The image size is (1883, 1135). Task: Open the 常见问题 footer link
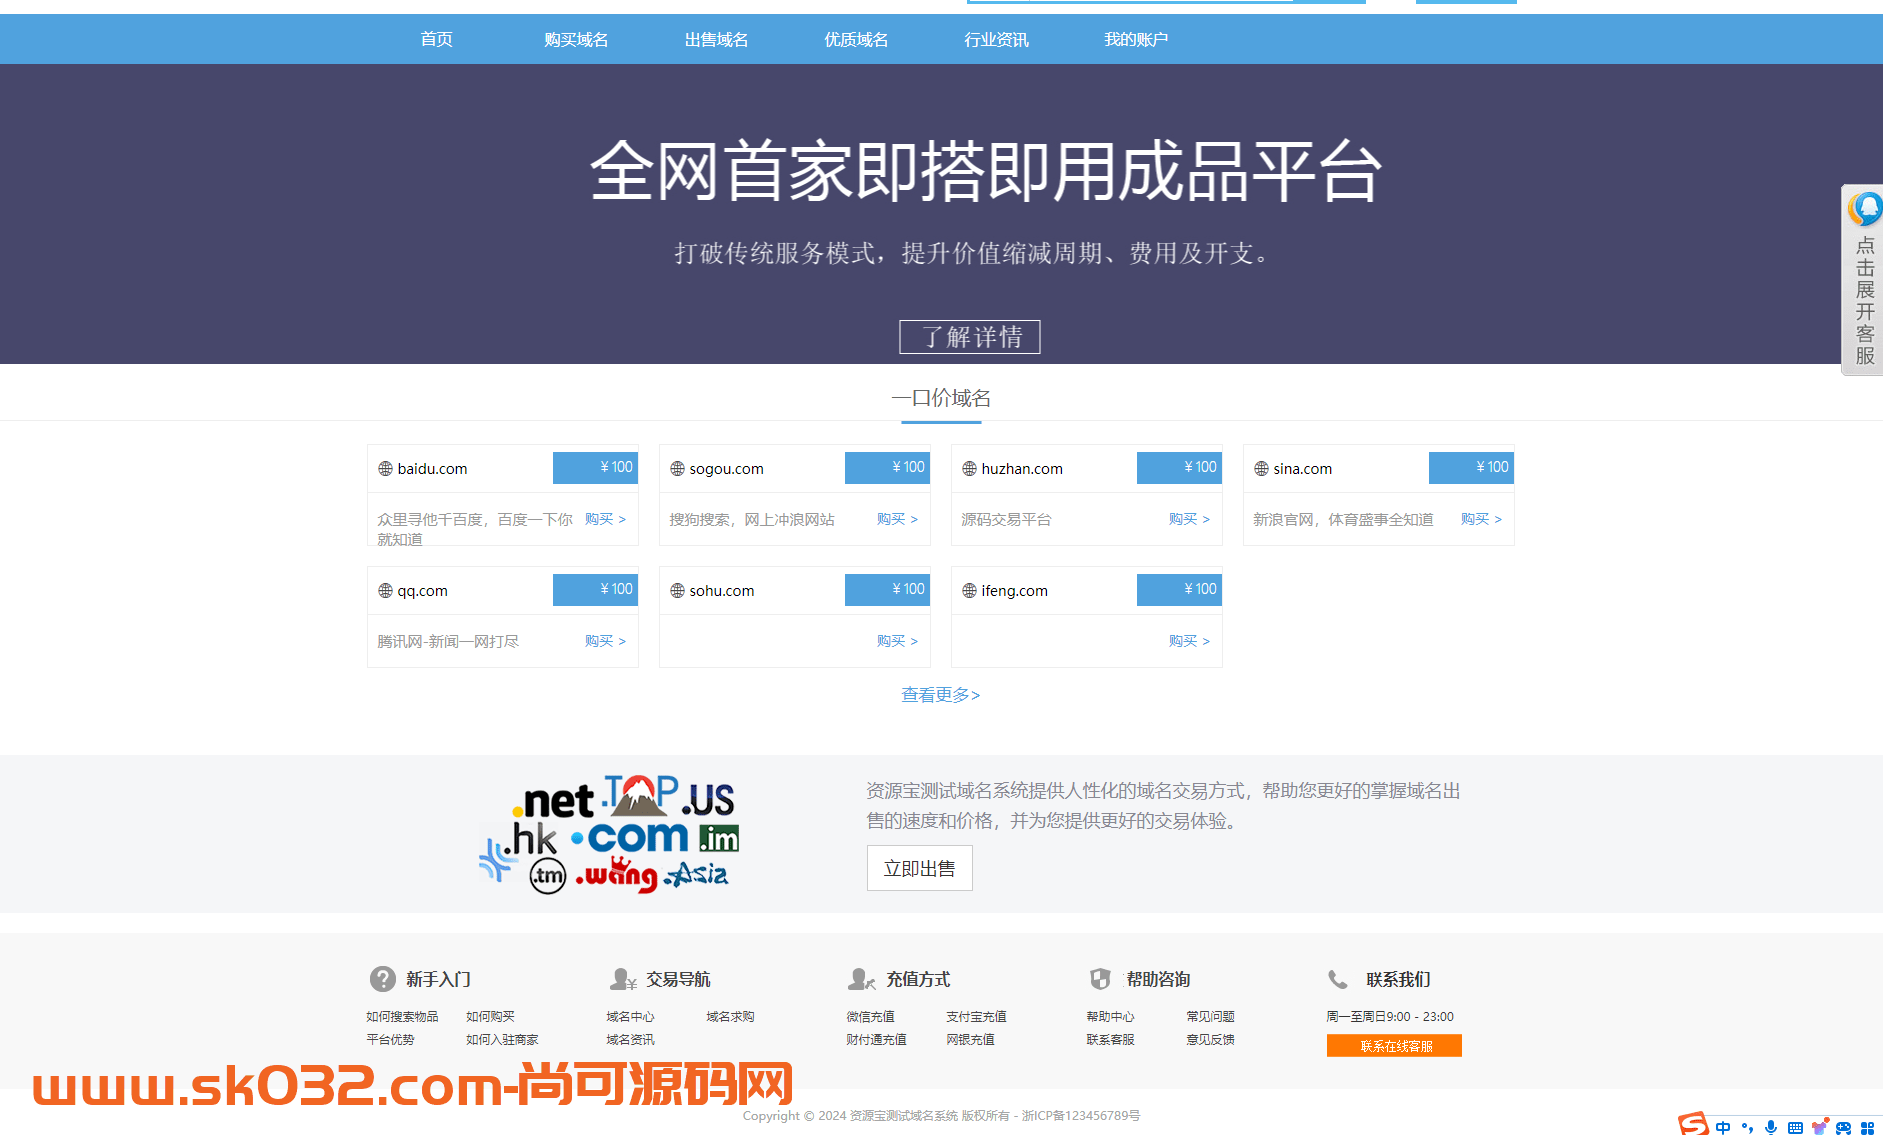pos(1210,1017)
